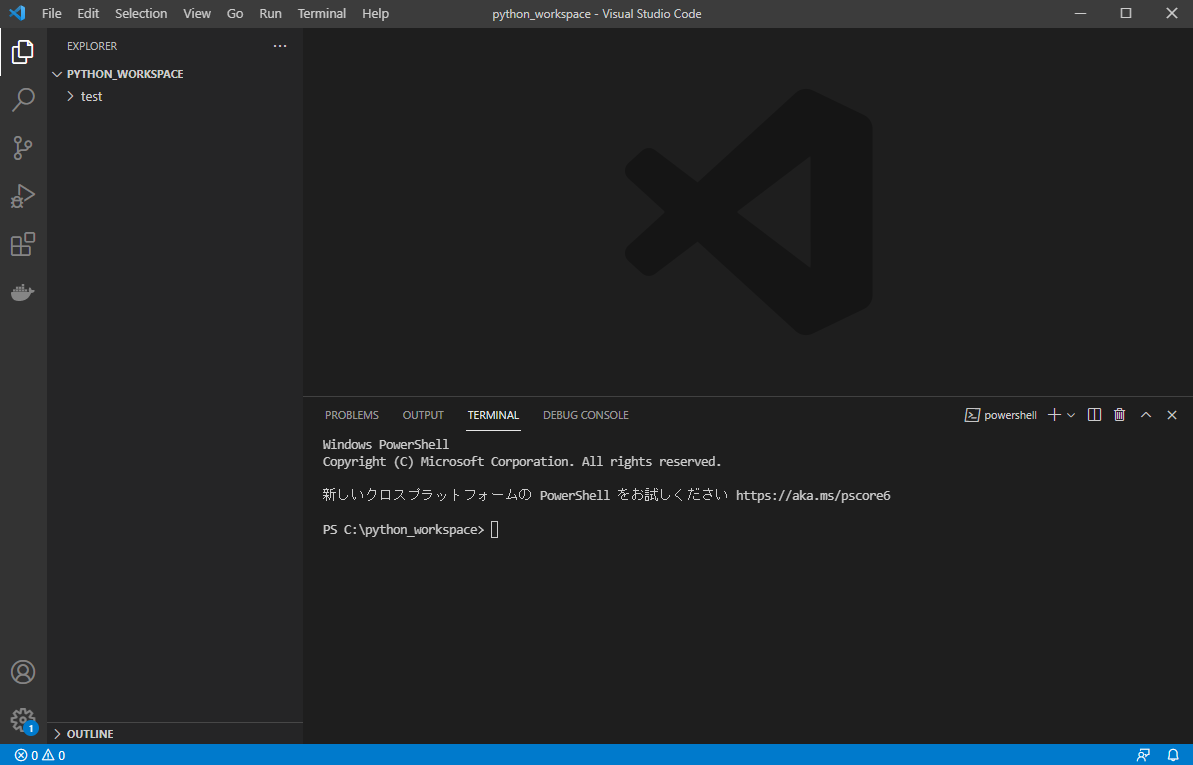Click the VS Code logo in title bar
The height and width of the screenshot is (765, 1193).
(x=17, y=13)
